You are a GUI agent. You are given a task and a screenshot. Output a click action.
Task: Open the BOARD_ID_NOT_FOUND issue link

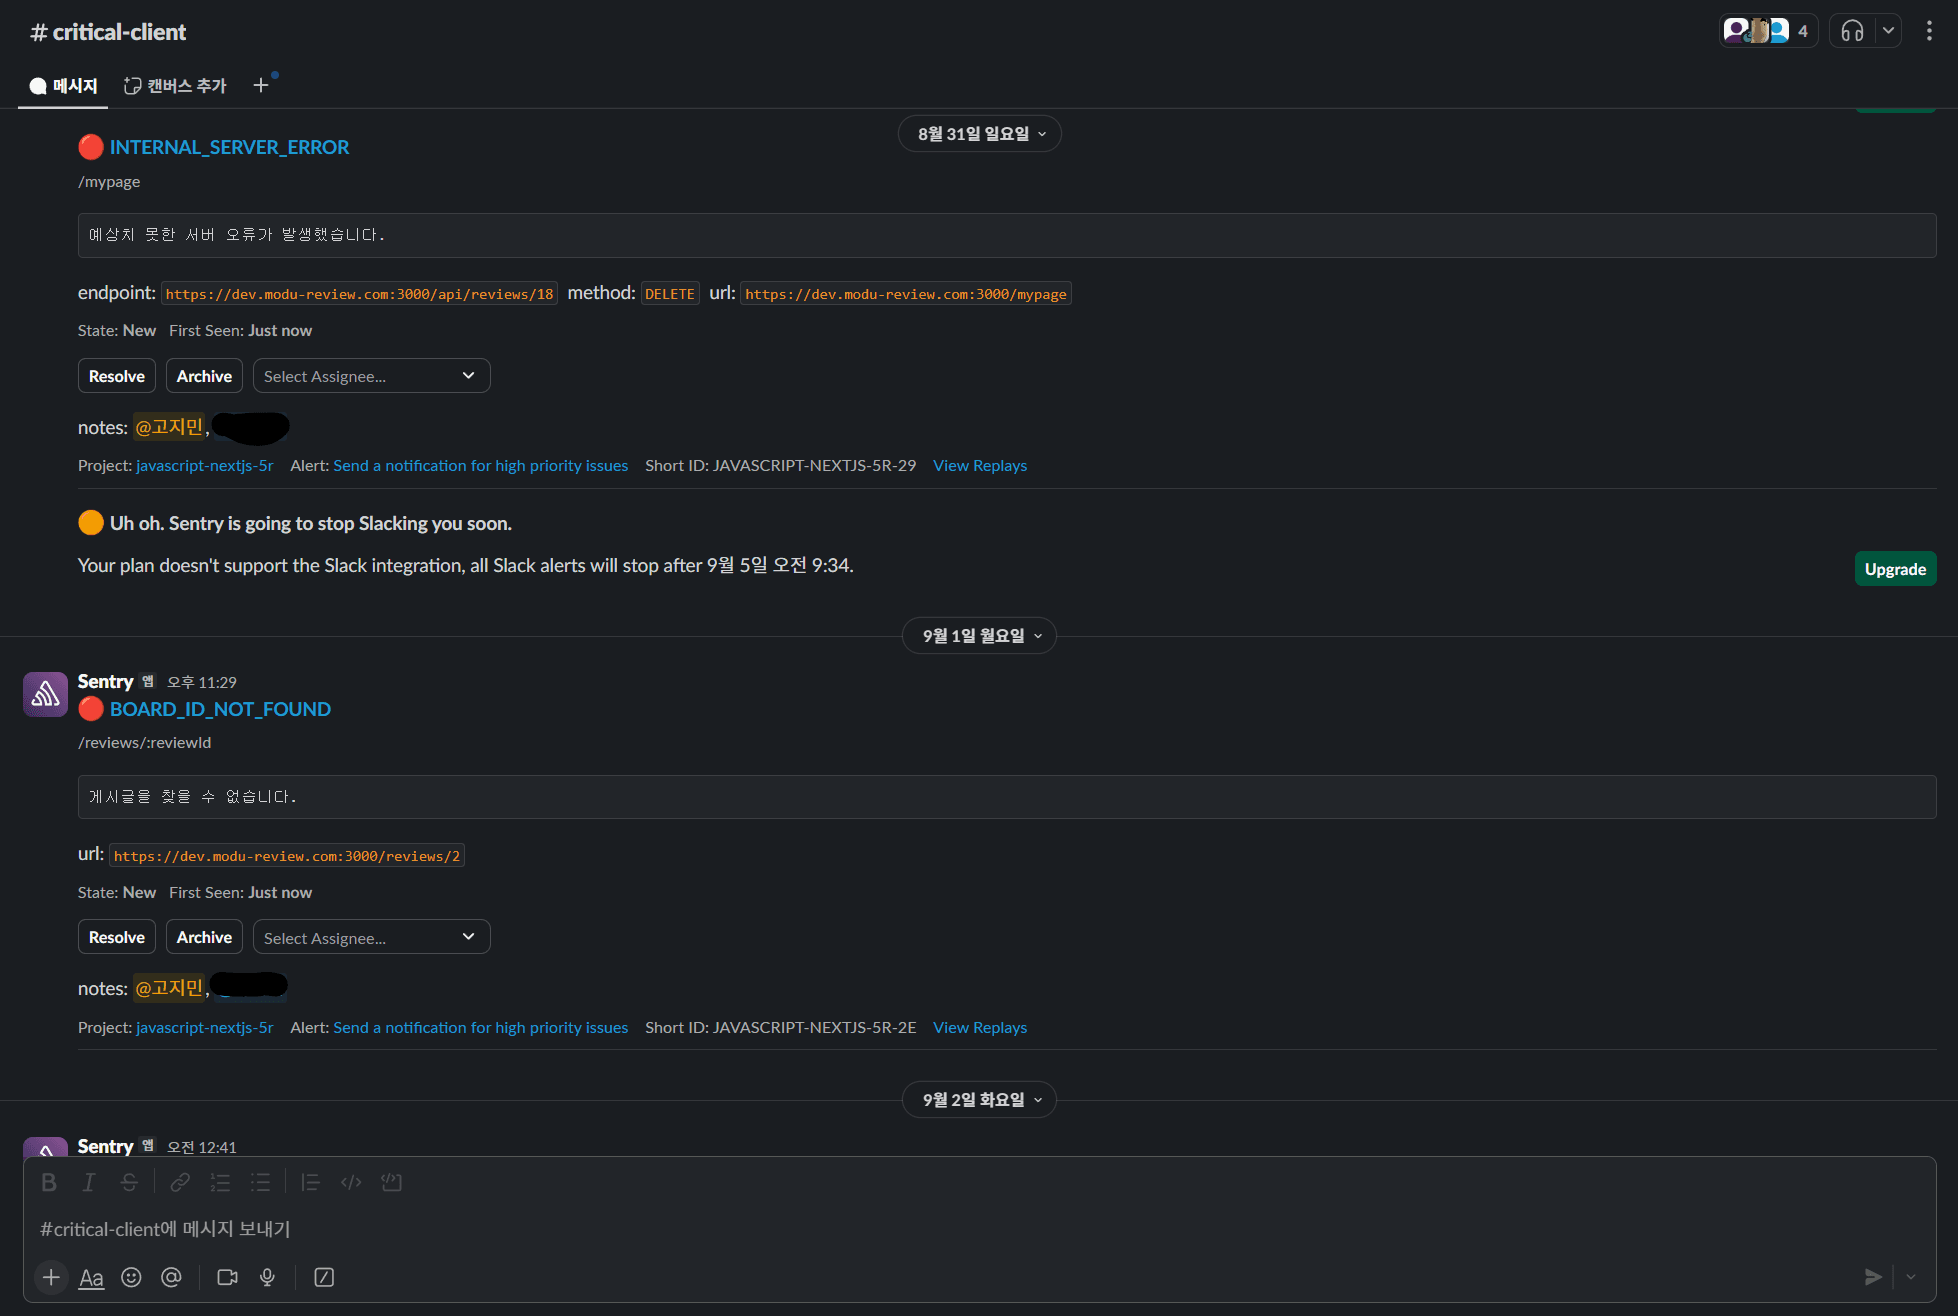[x=220, y=709]
